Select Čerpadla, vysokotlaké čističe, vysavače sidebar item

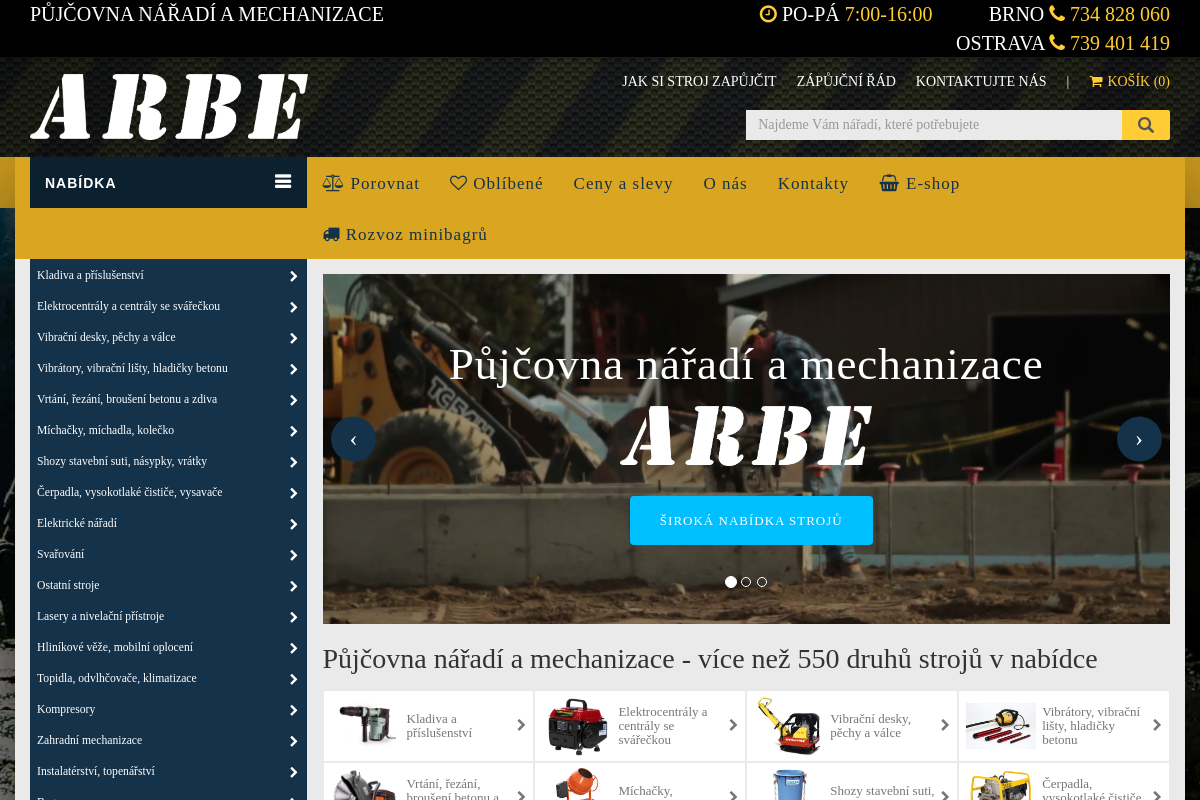click(168, 492)
